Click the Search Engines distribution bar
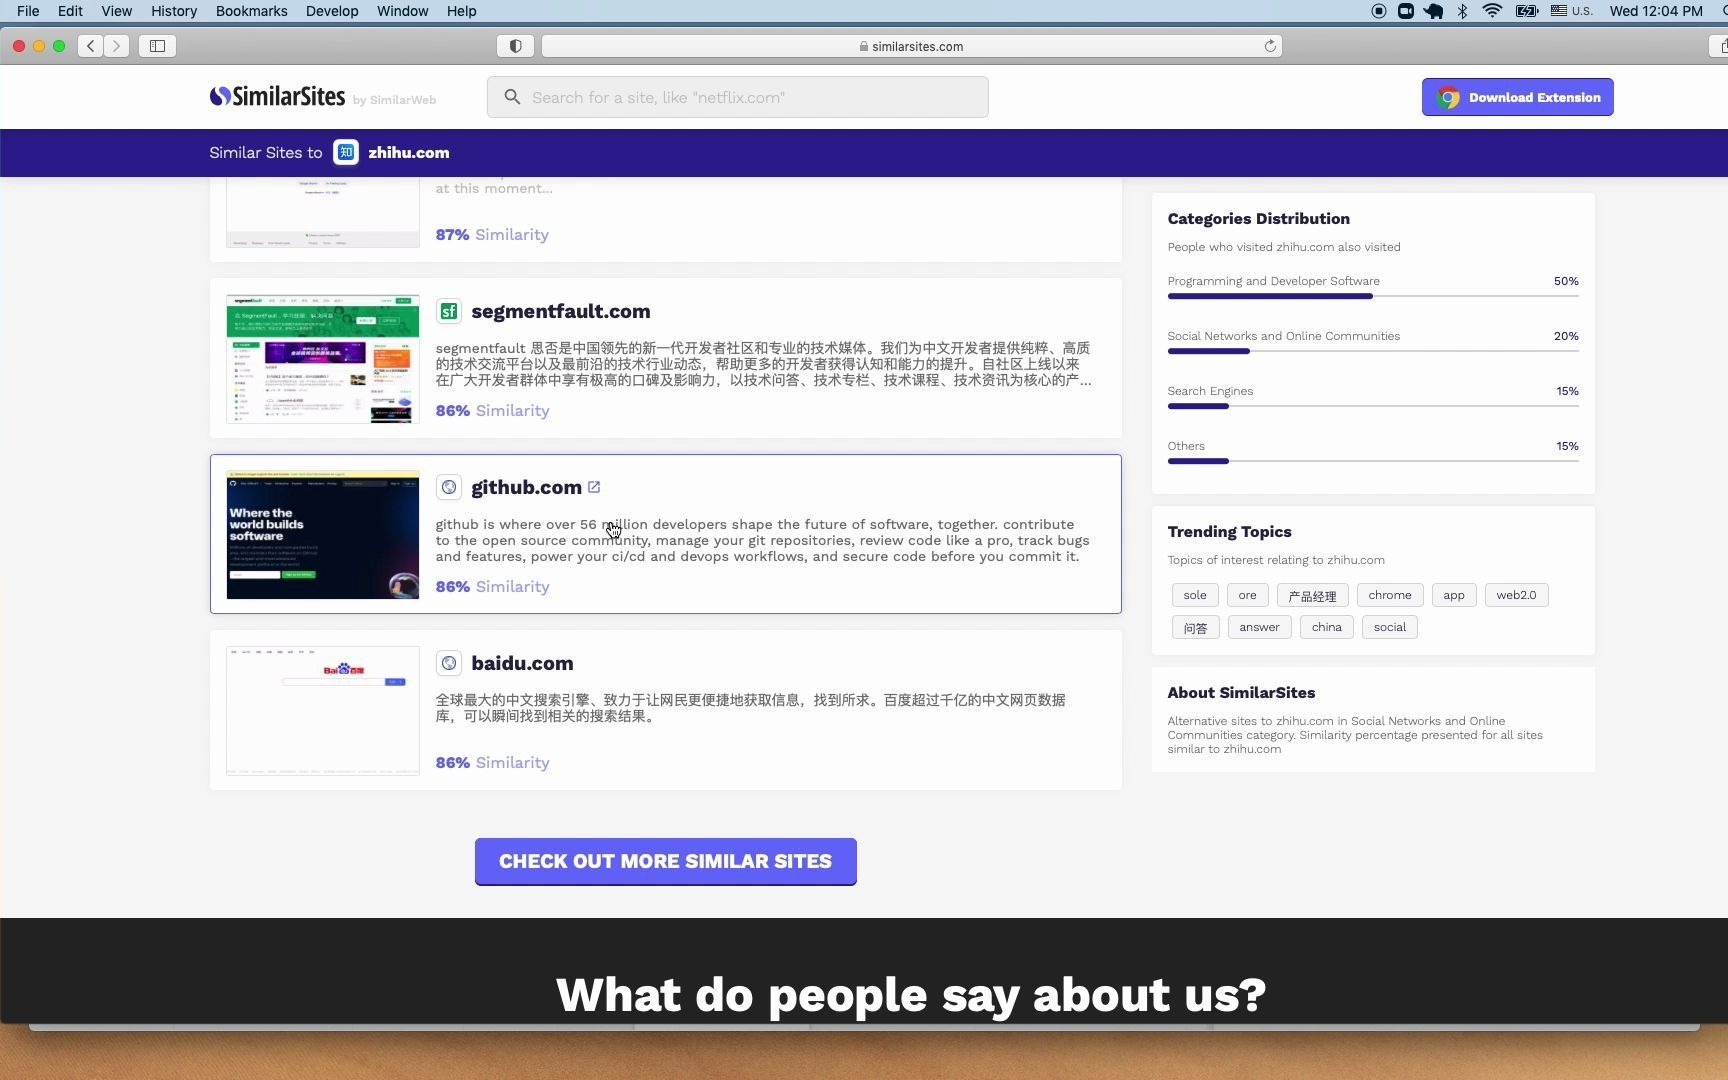 [x=1373, y=406]
